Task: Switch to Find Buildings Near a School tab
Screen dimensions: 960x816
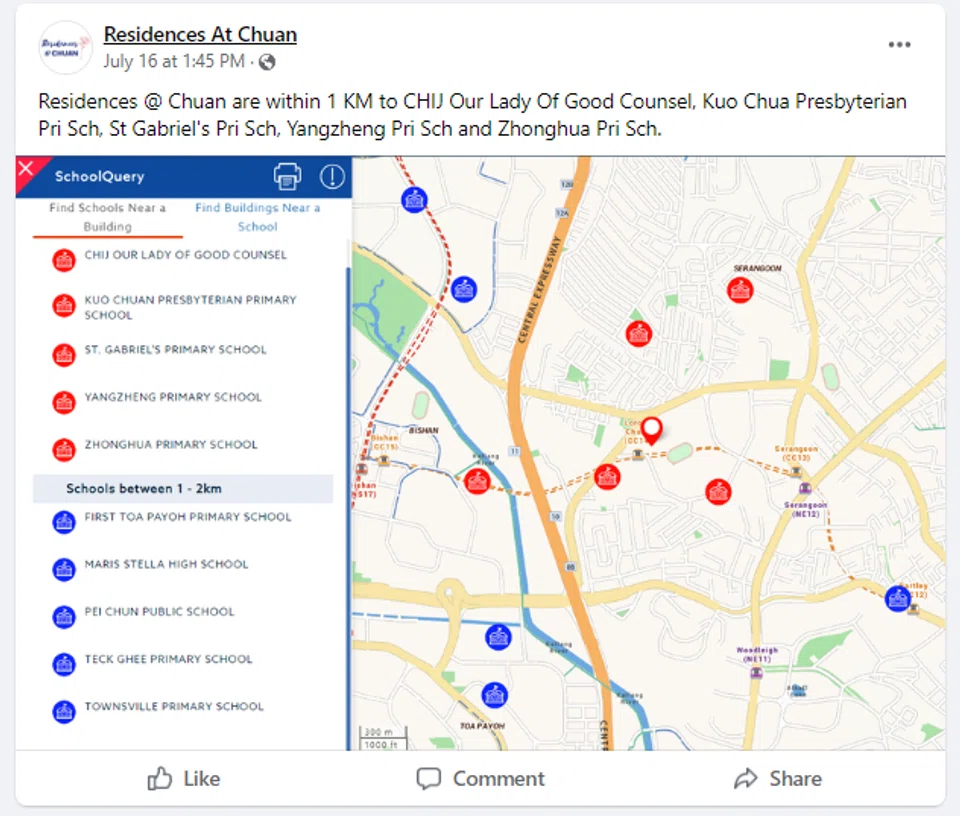Action: 257,217
